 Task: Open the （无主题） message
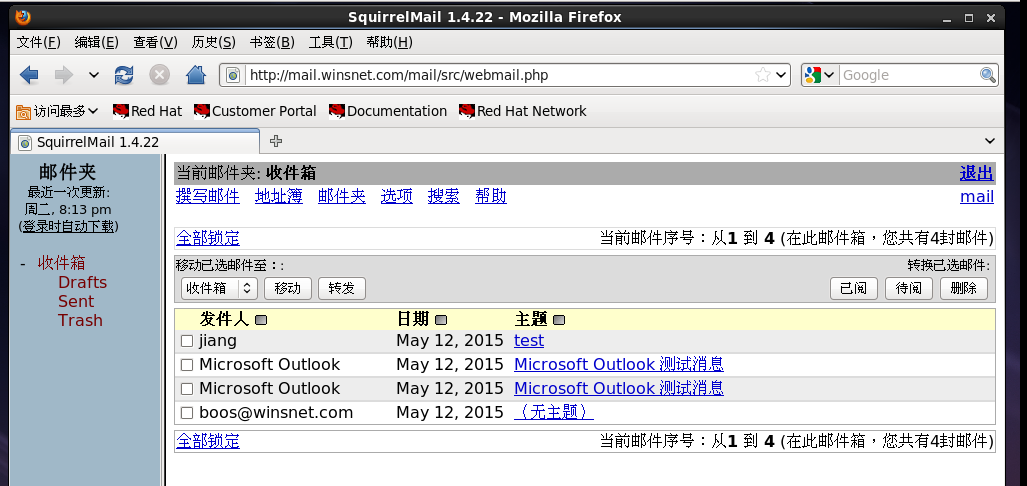tap(554, 413)
